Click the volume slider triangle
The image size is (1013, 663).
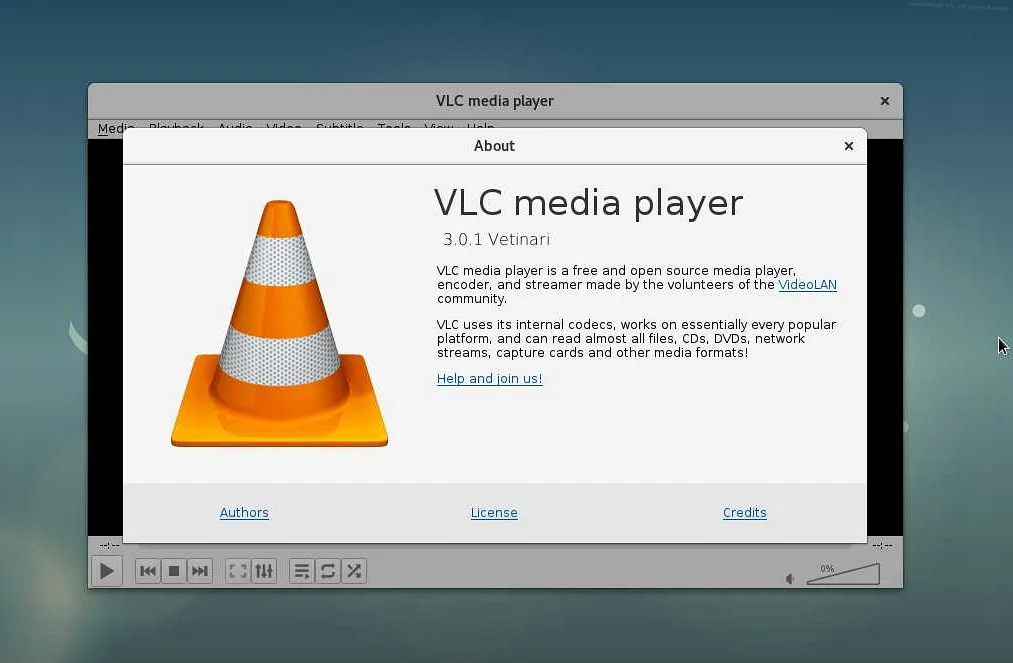coord(843,575)
